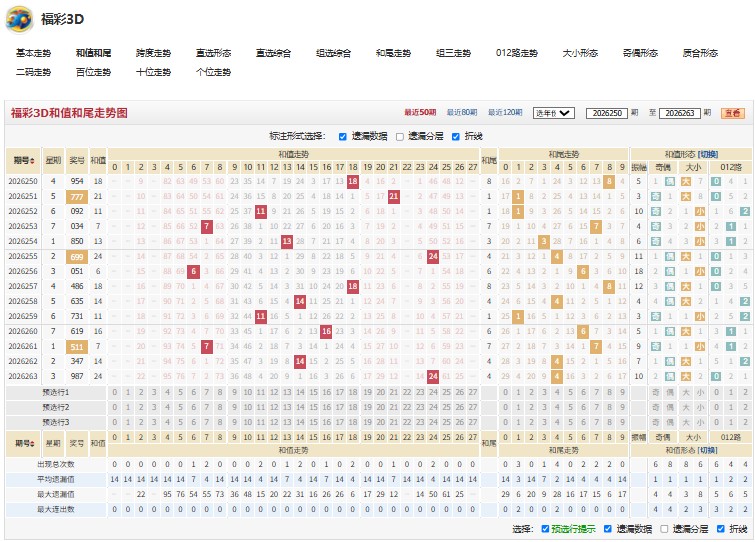Click red 和值 cell 16 in row 2026260
The image size is (755, 542).
[x=326, y=332]
